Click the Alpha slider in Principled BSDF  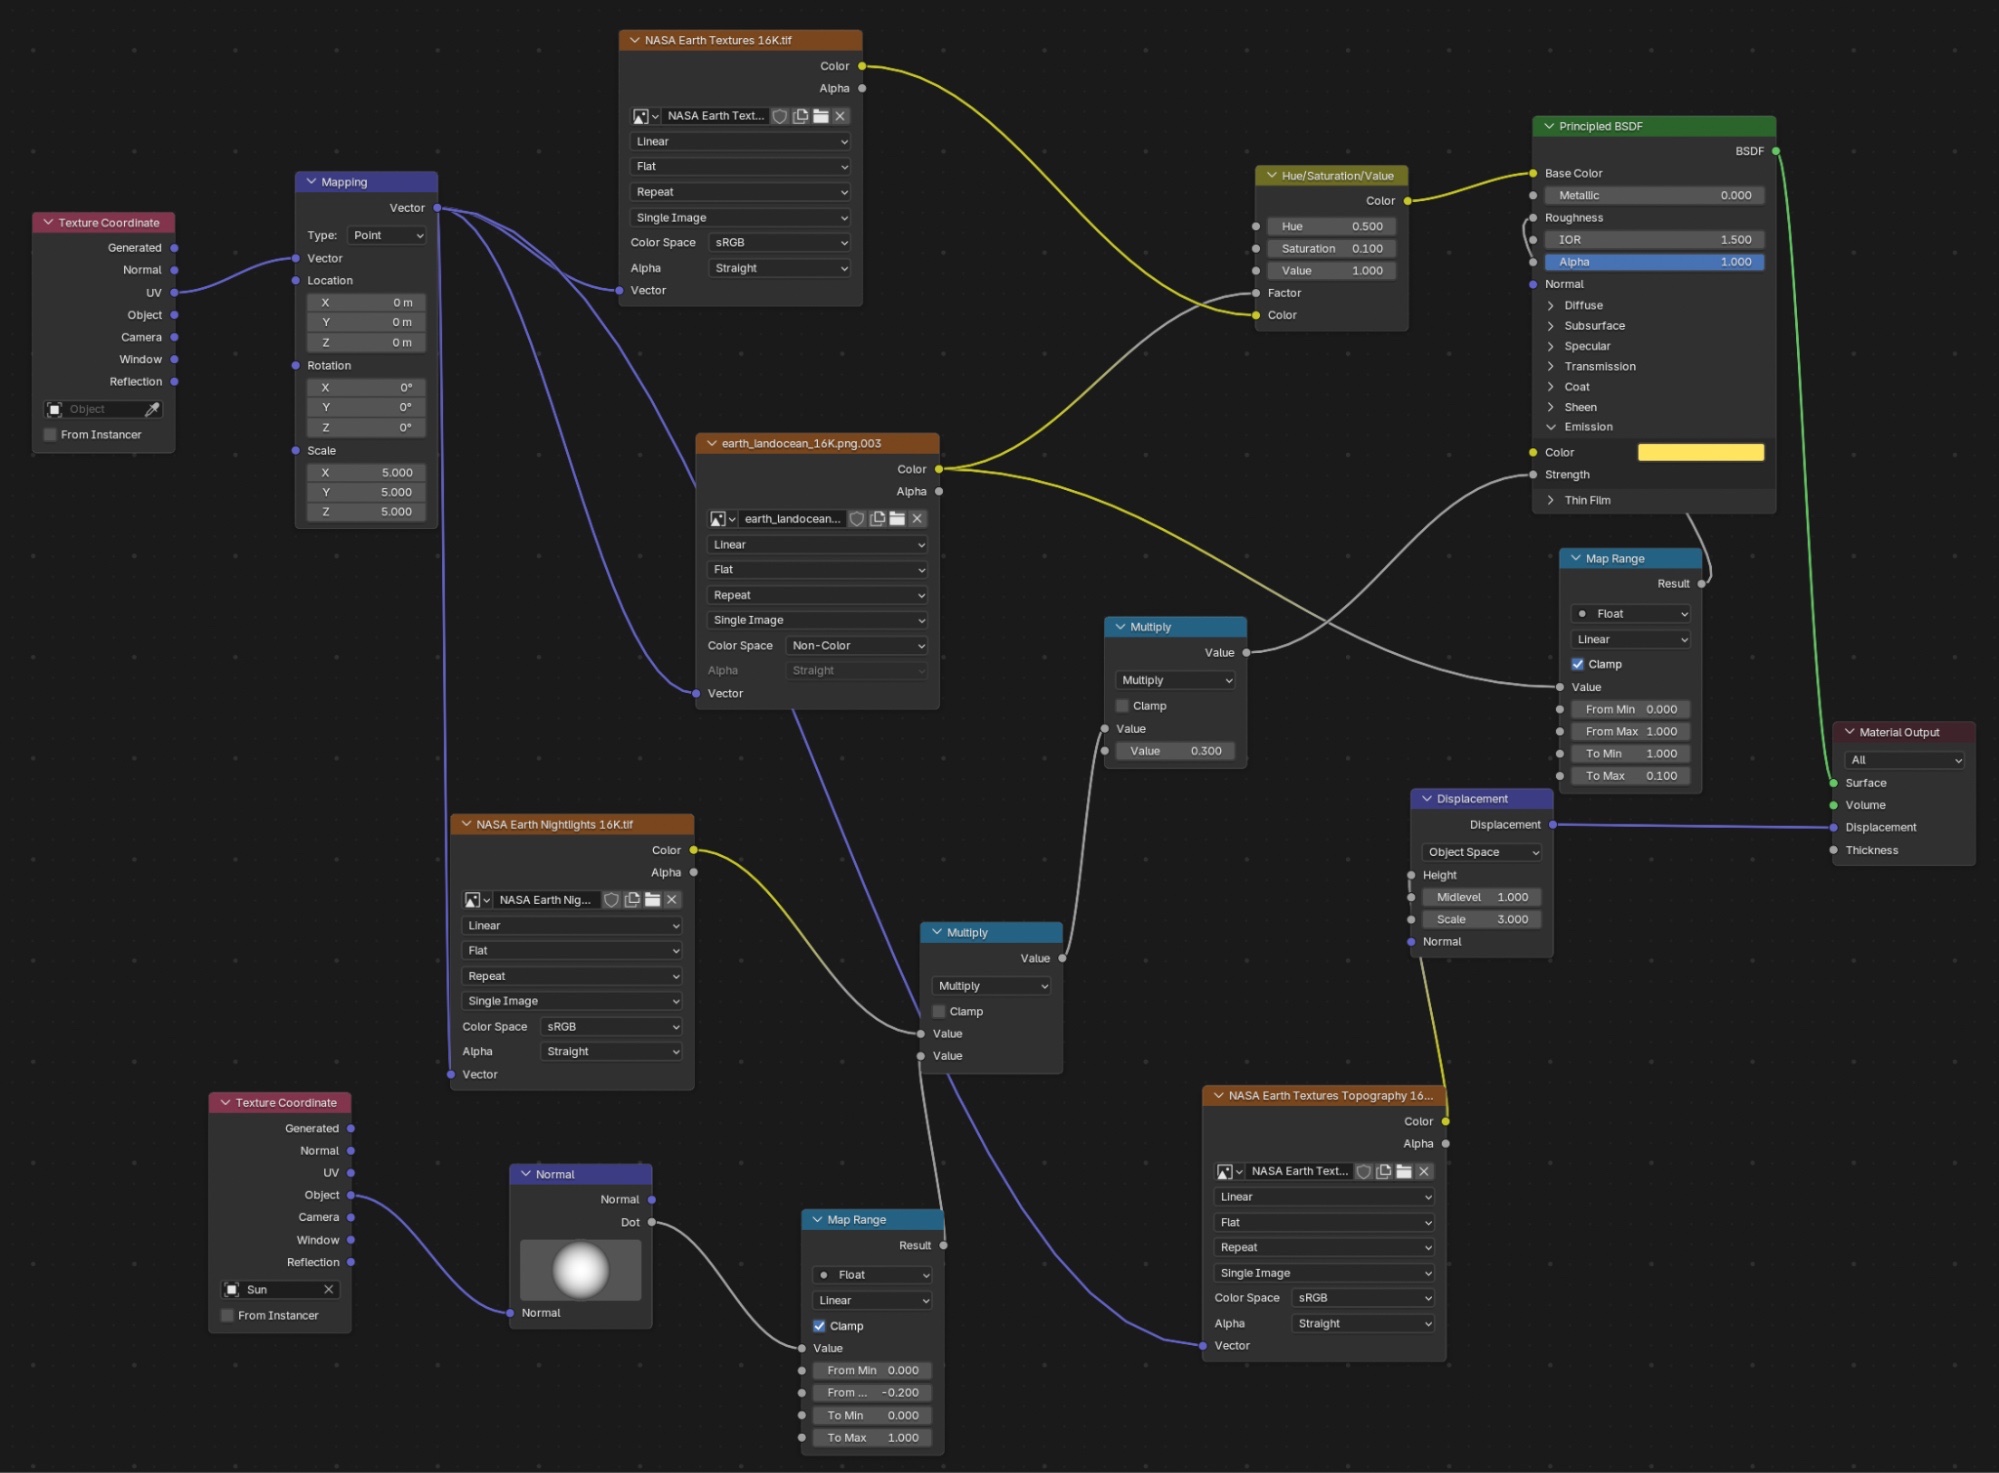click(1654, 262)
